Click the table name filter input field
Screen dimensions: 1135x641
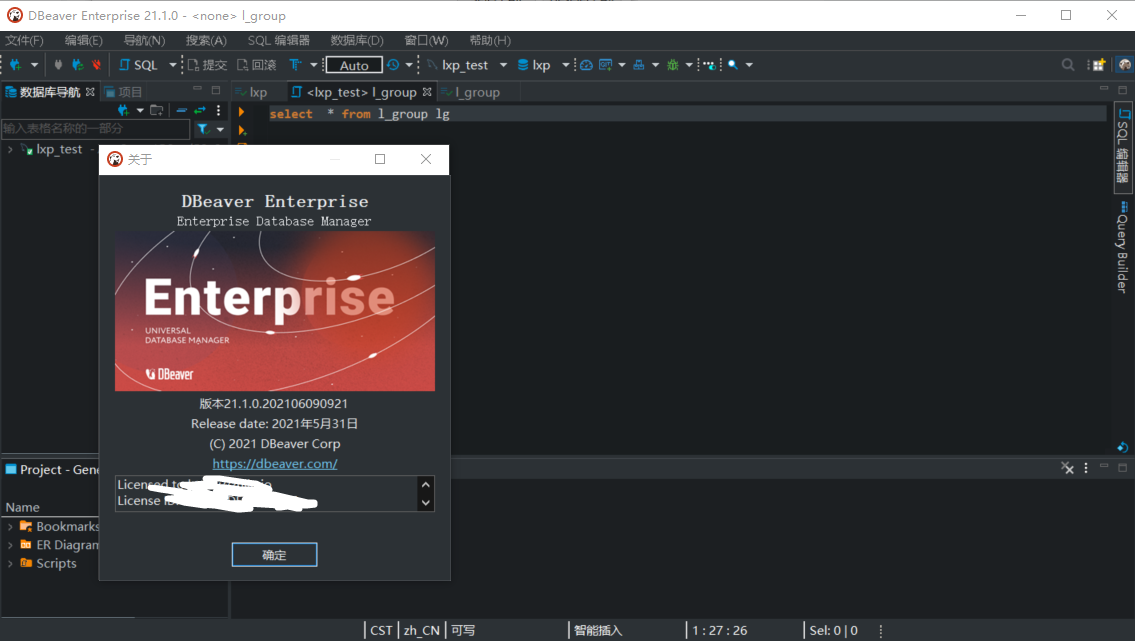(x=96, y=129)
